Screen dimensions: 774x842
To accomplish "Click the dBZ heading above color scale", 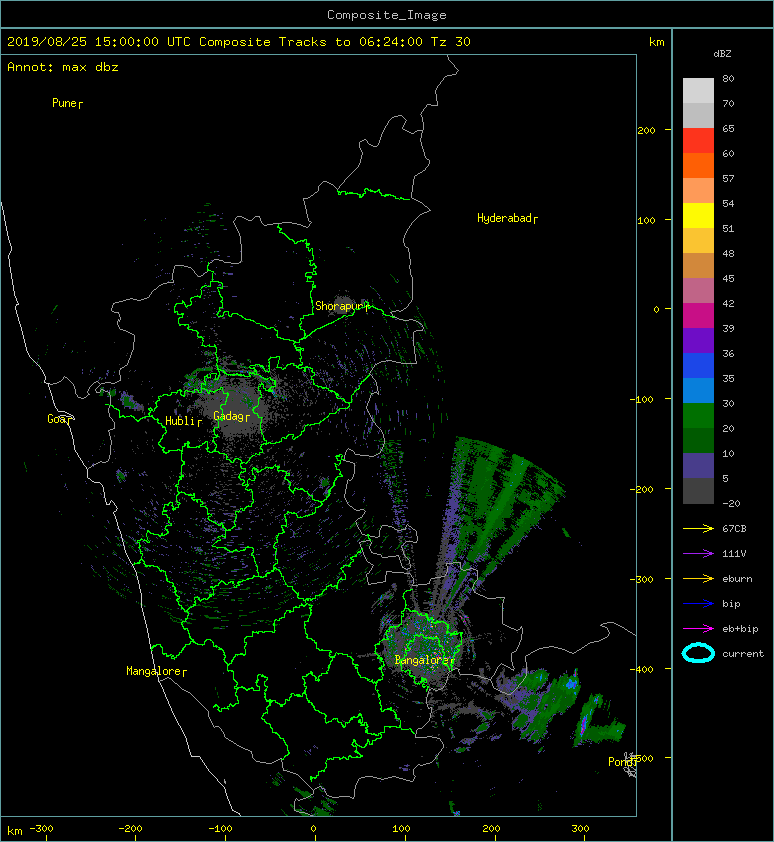I will (722, 54).
